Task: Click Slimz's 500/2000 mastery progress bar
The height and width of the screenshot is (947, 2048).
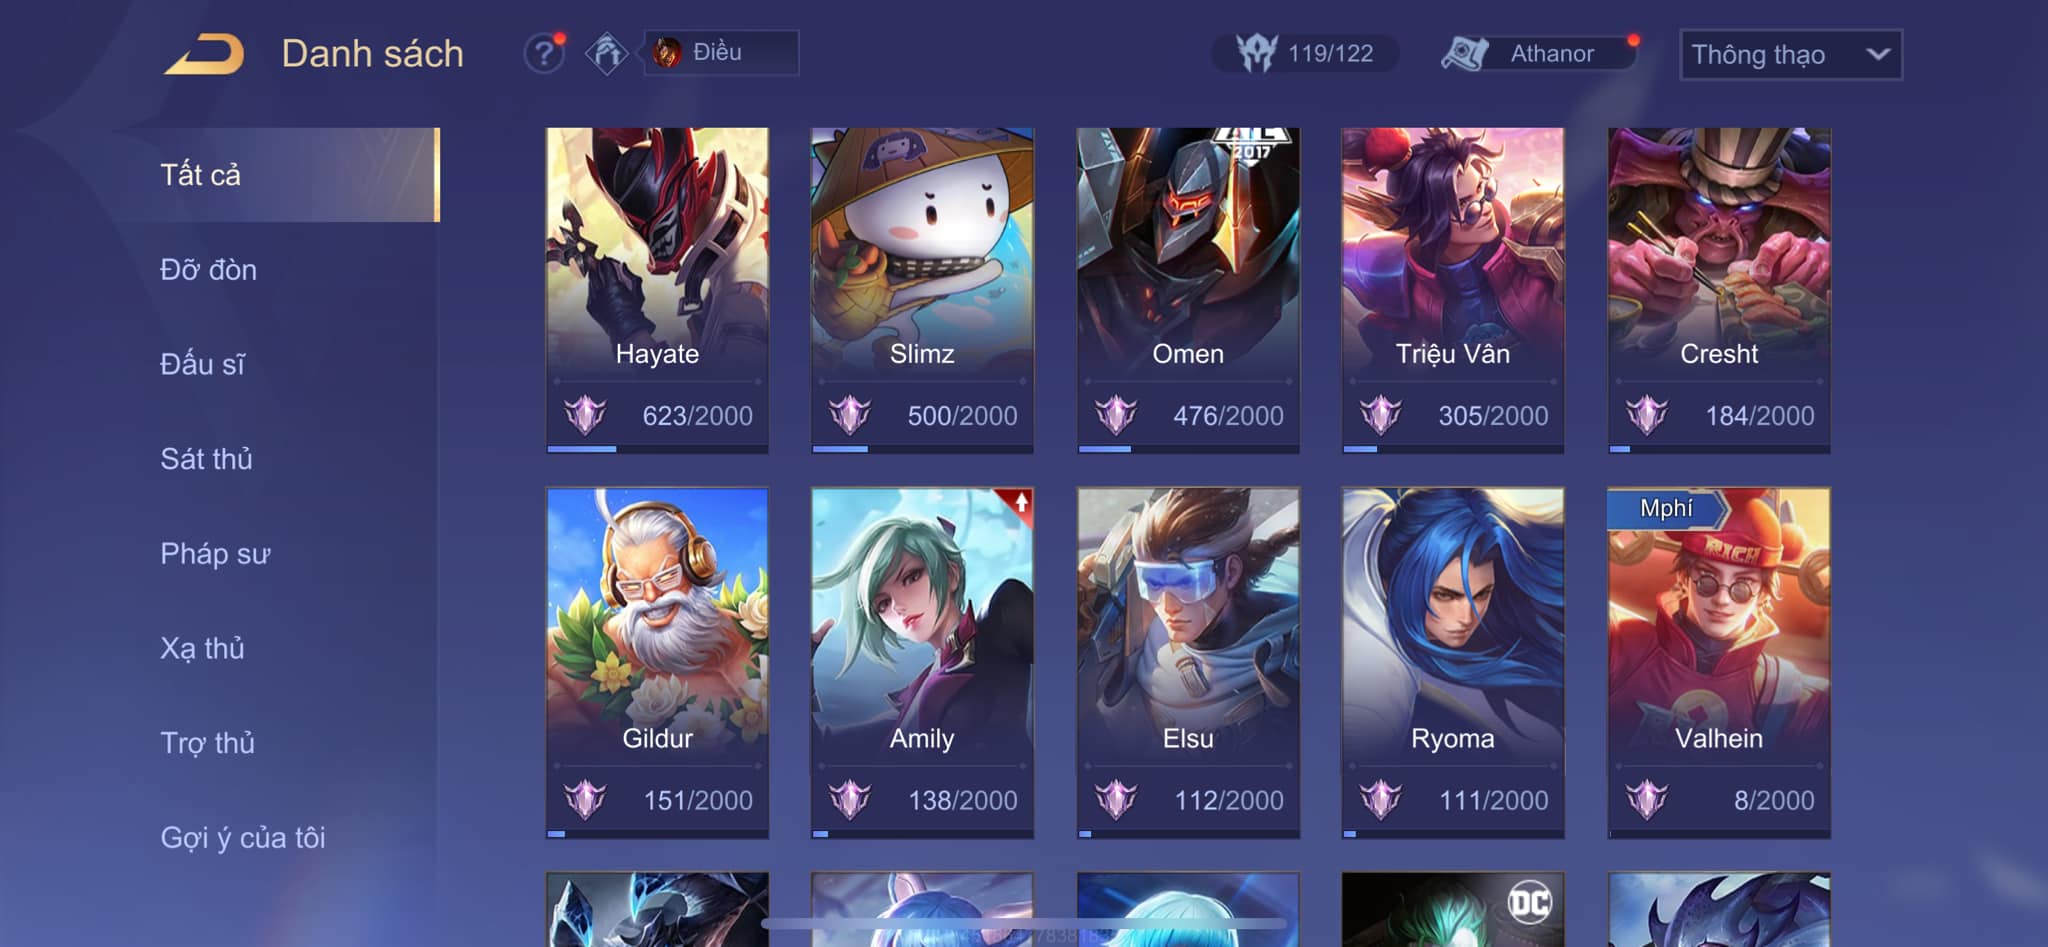Action: tap(922, 449)
